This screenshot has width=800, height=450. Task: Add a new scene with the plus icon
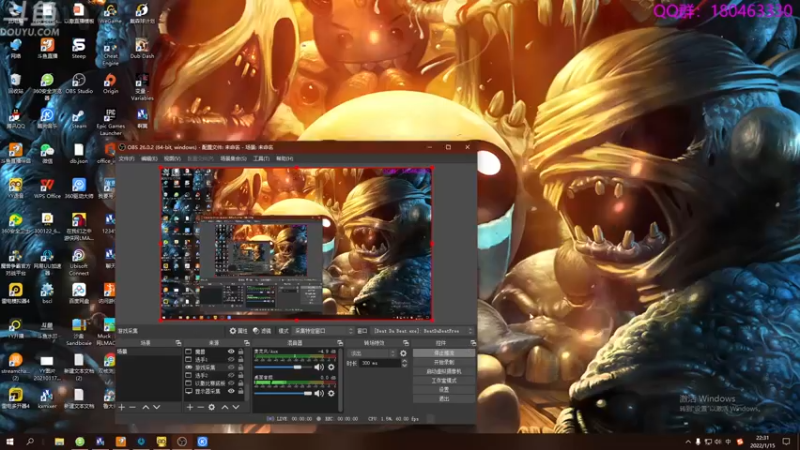pos(121,407)
